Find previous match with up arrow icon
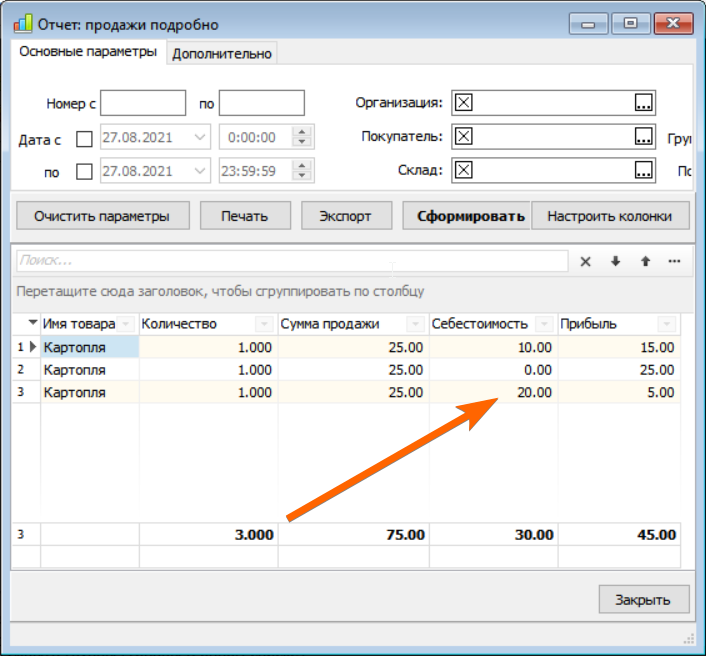Image resolution: width=706 pixels, height=656 pixels. tap(645, 261)
